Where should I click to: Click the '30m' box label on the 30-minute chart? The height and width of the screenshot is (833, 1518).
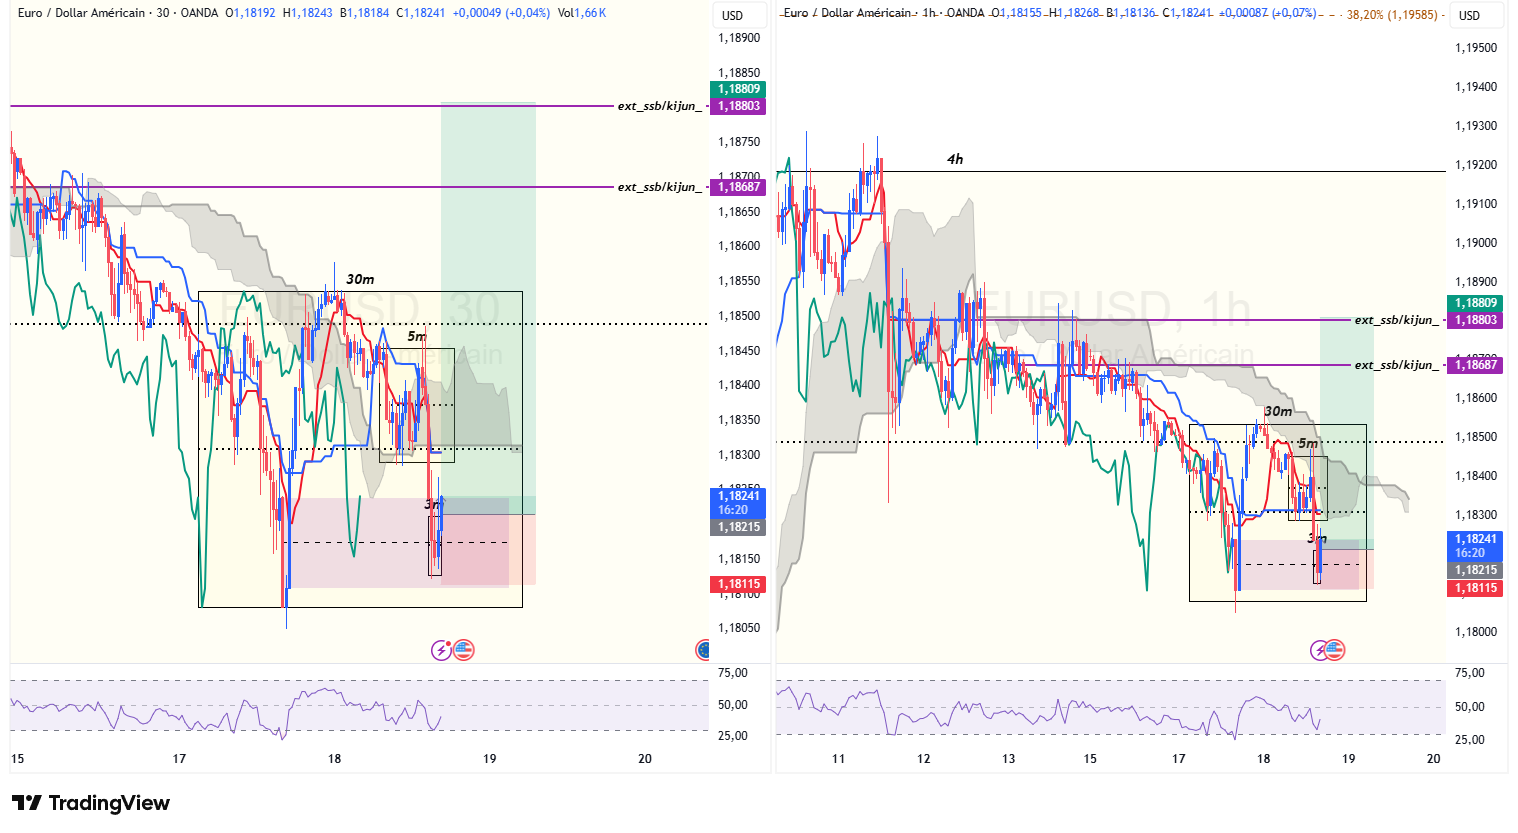[360, 280]
